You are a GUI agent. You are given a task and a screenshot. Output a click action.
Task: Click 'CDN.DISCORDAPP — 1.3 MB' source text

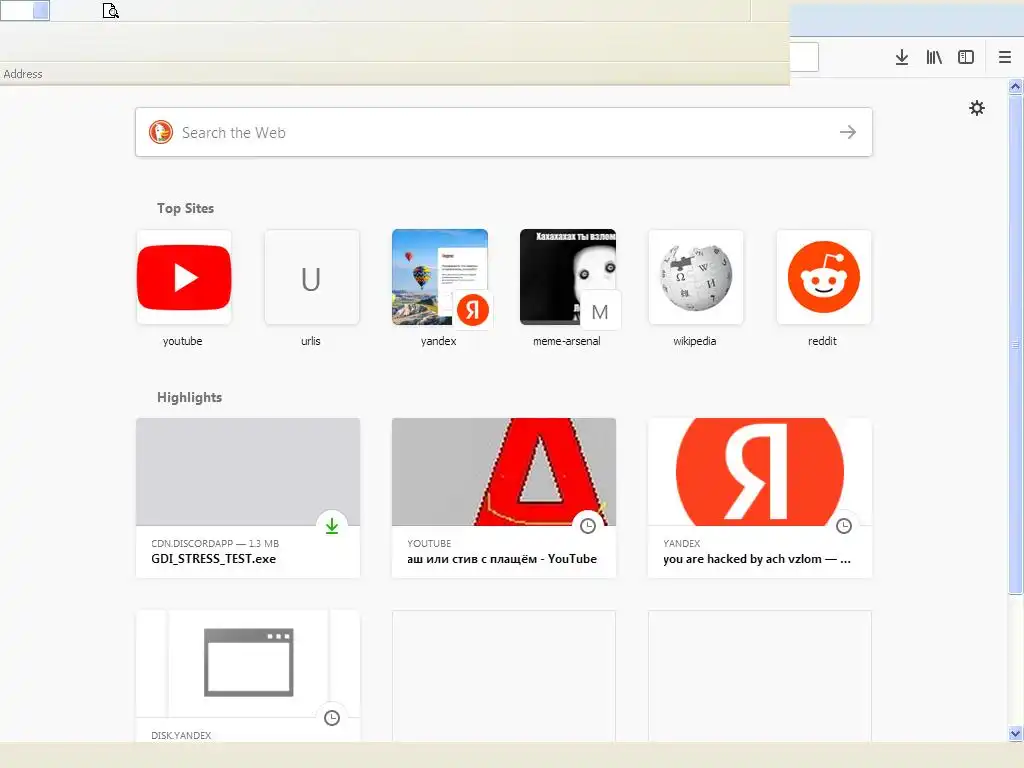tap(215, 543)
